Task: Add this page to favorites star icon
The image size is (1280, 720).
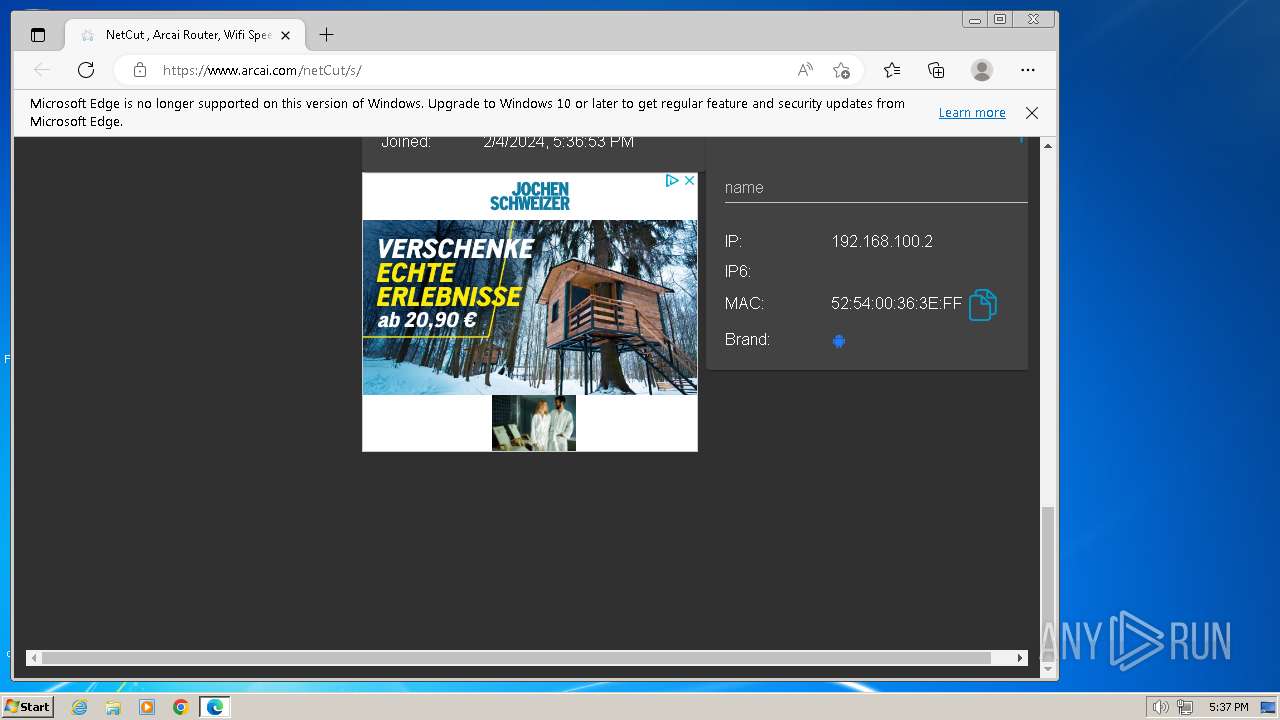Action: pos(841,70)
